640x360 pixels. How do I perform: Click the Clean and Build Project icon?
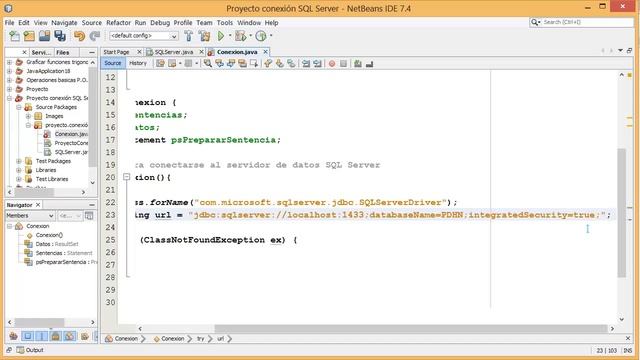tap(204, 36)
